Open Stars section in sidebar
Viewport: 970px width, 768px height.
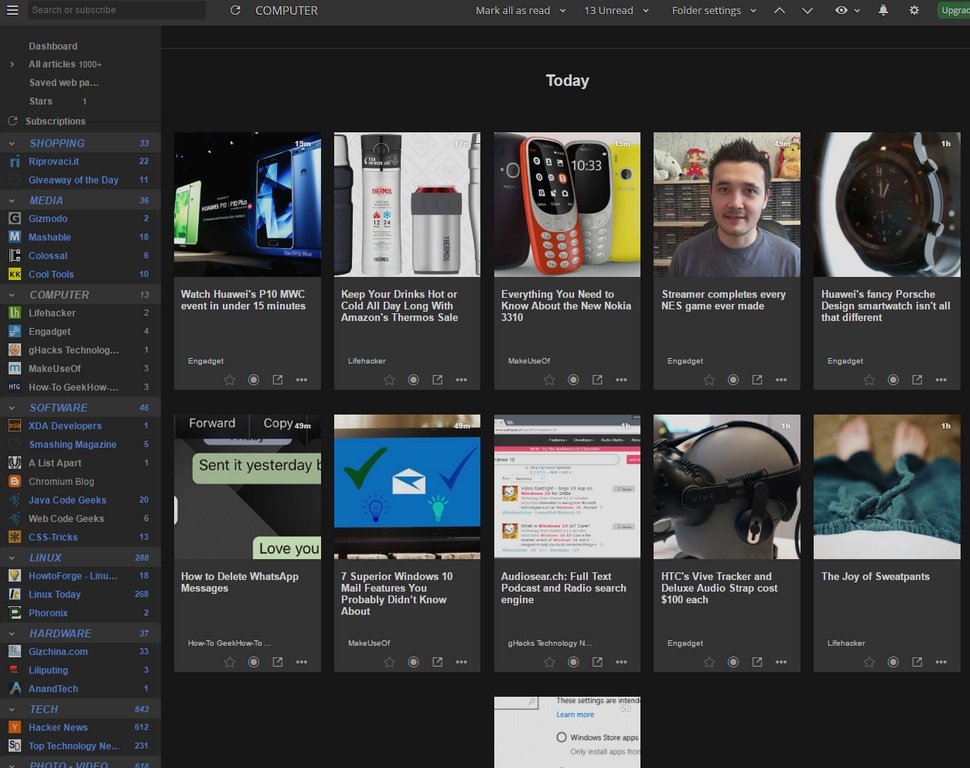click(41, 101)
